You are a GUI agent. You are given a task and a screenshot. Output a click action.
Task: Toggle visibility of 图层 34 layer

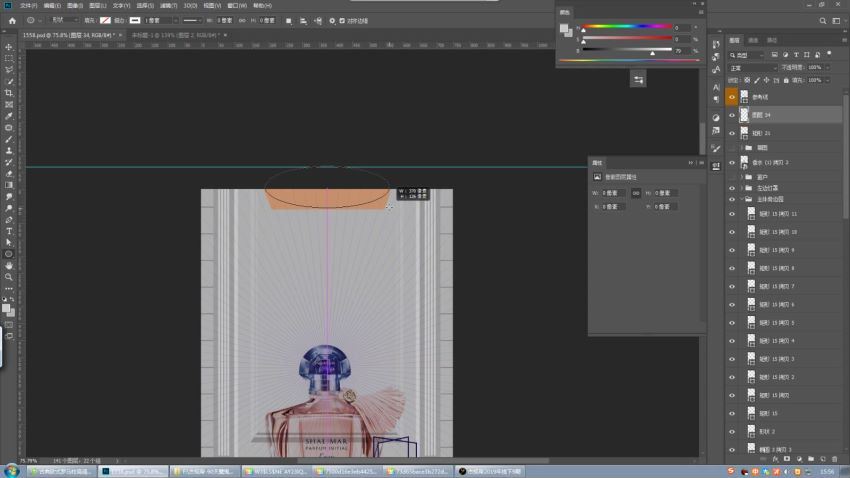(x=732, y=115)
